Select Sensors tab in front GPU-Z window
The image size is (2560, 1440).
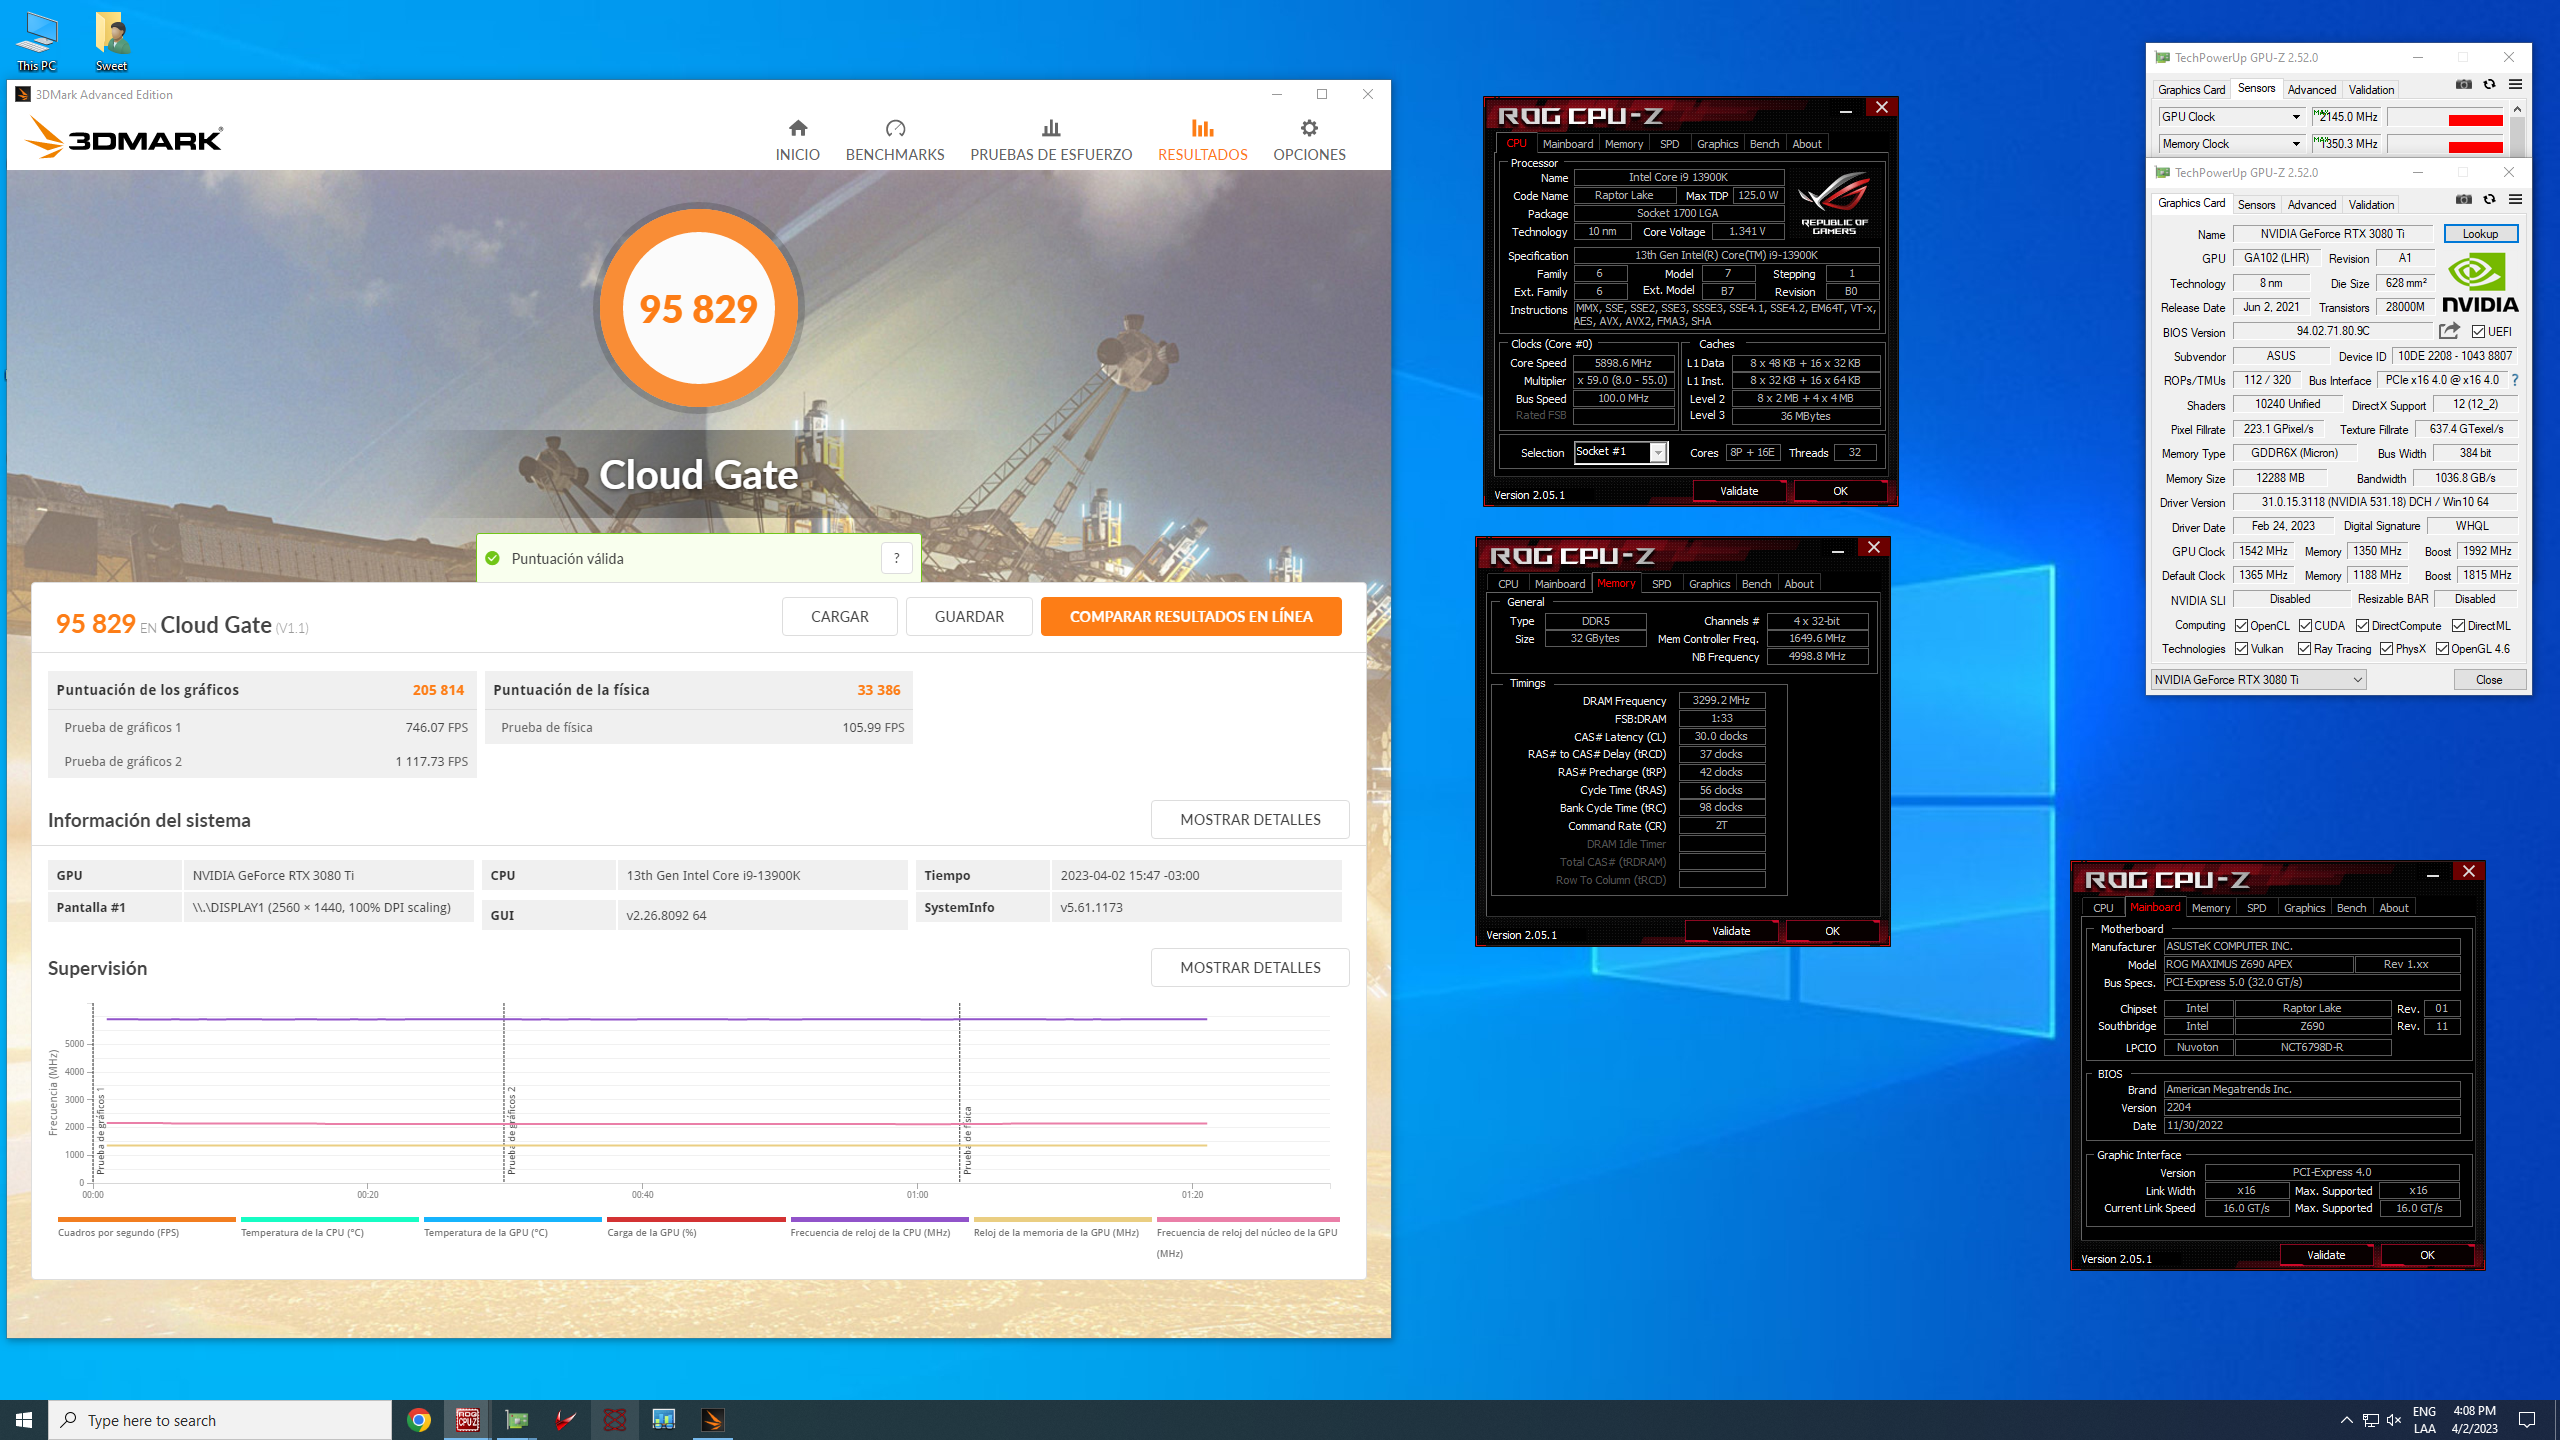[2256, 204]
